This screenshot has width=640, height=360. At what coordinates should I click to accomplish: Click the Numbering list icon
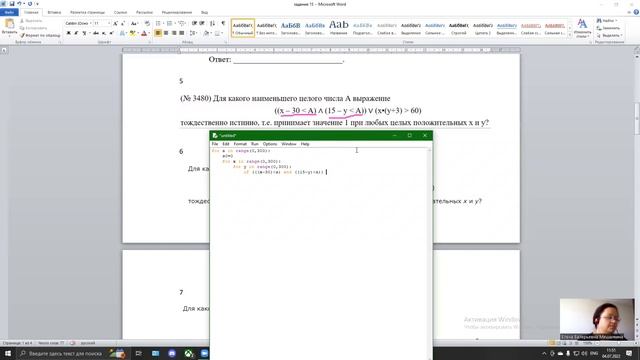pyautogui.click(x=170, y=24)
